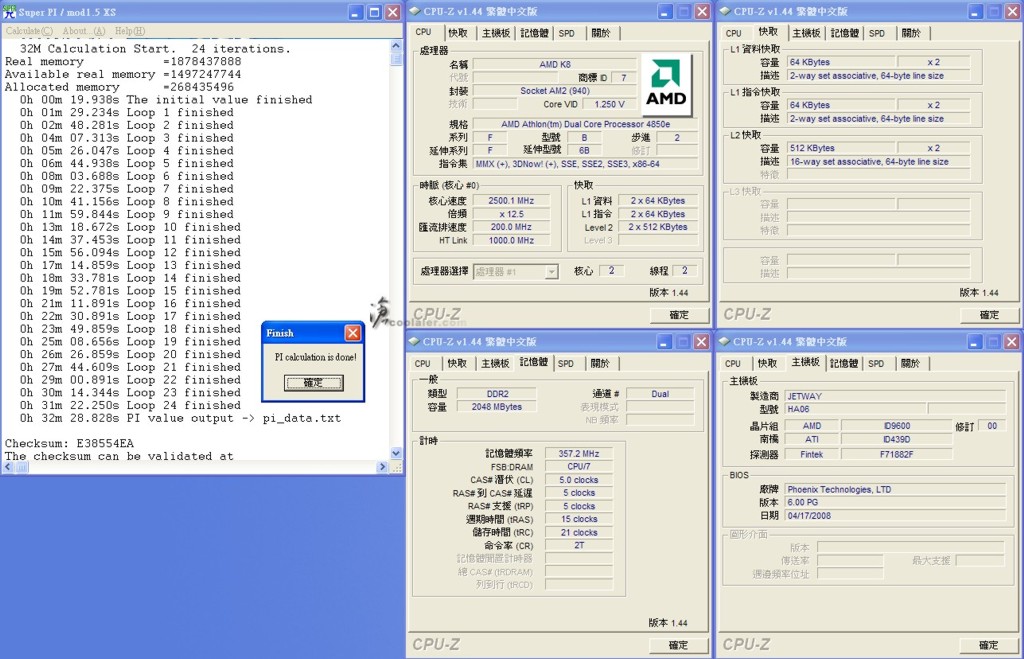Click the mainboard model field HA06
The height and width of the screenshot is (659, 1024).
coord(854,409)
